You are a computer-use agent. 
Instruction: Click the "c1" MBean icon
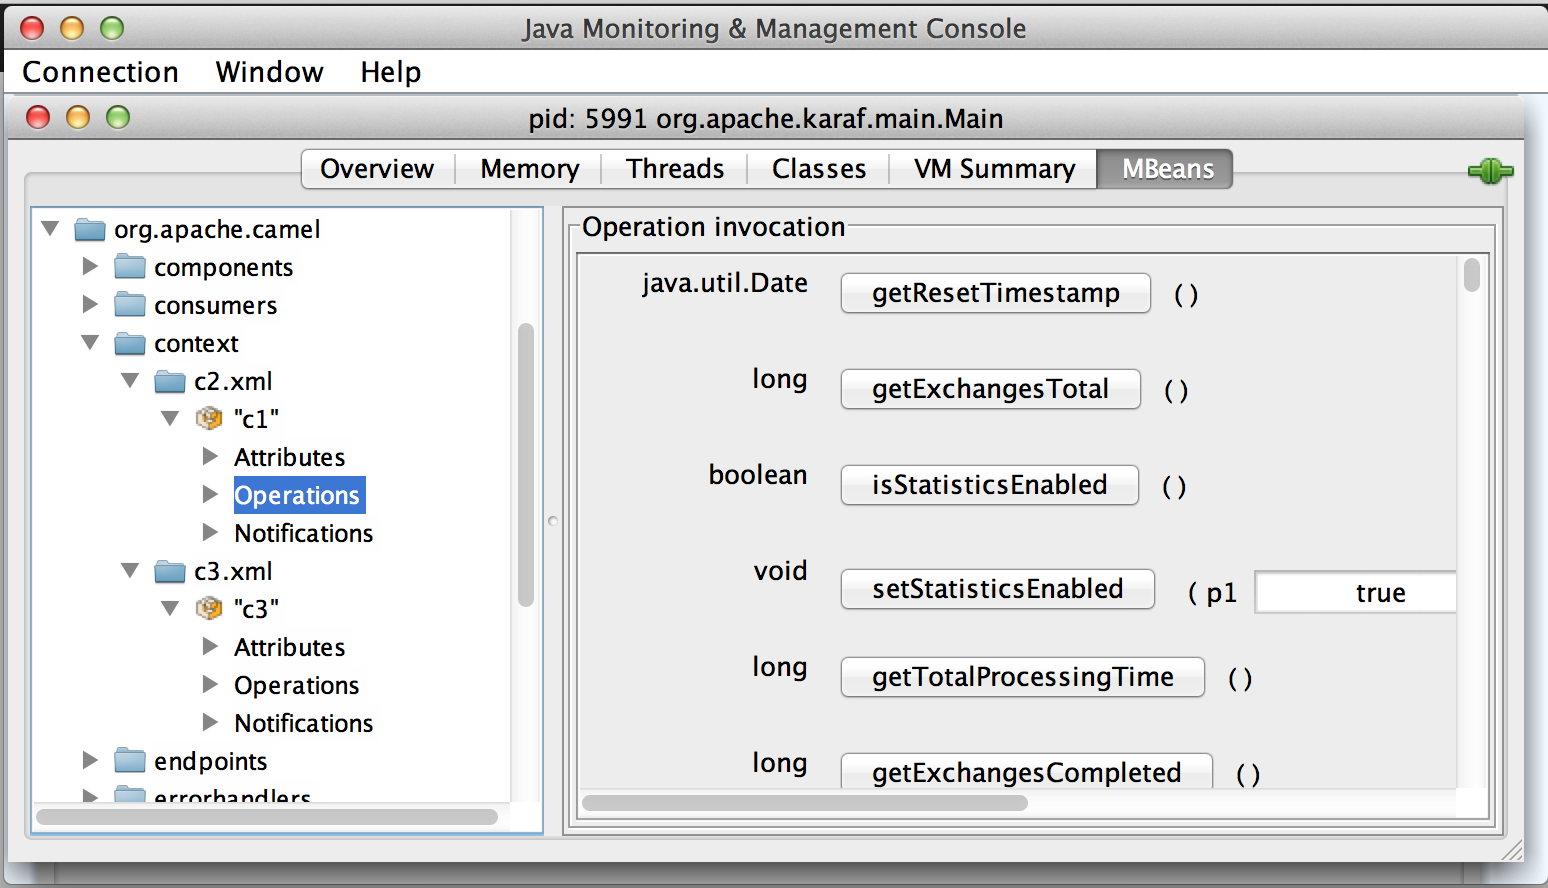209,418
